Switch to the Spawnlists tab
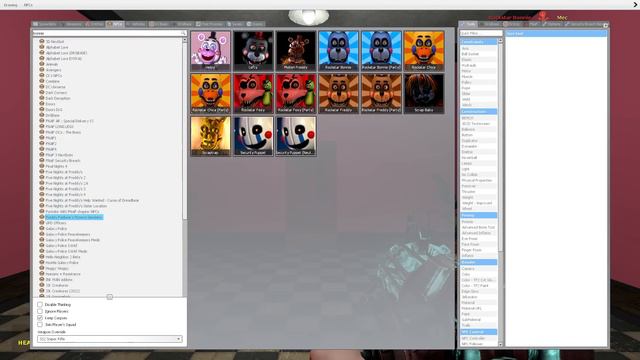640x360 pixels. (45, 24)
